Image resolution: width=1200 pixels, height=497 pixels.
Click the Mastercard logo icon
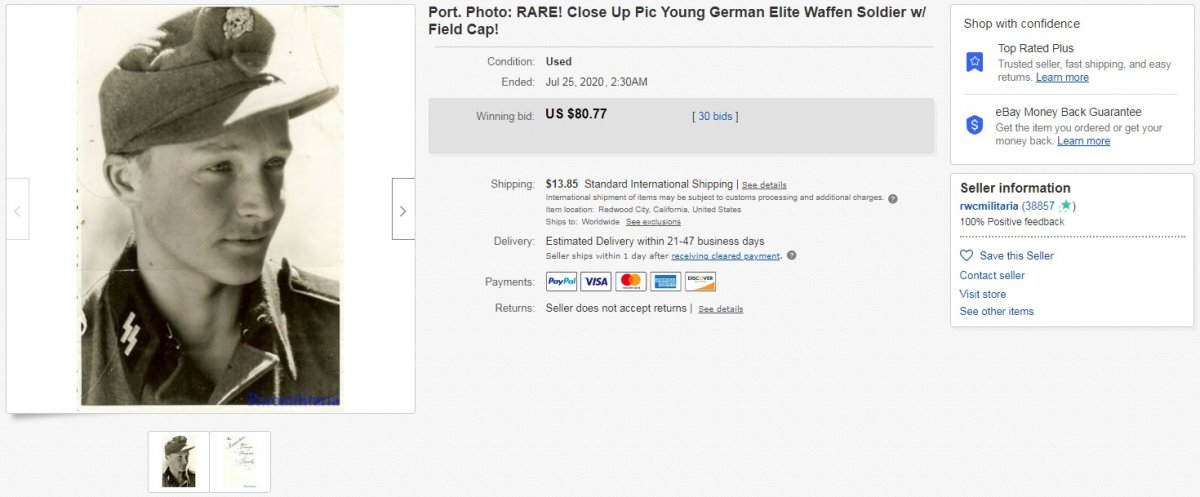(630, 281)
